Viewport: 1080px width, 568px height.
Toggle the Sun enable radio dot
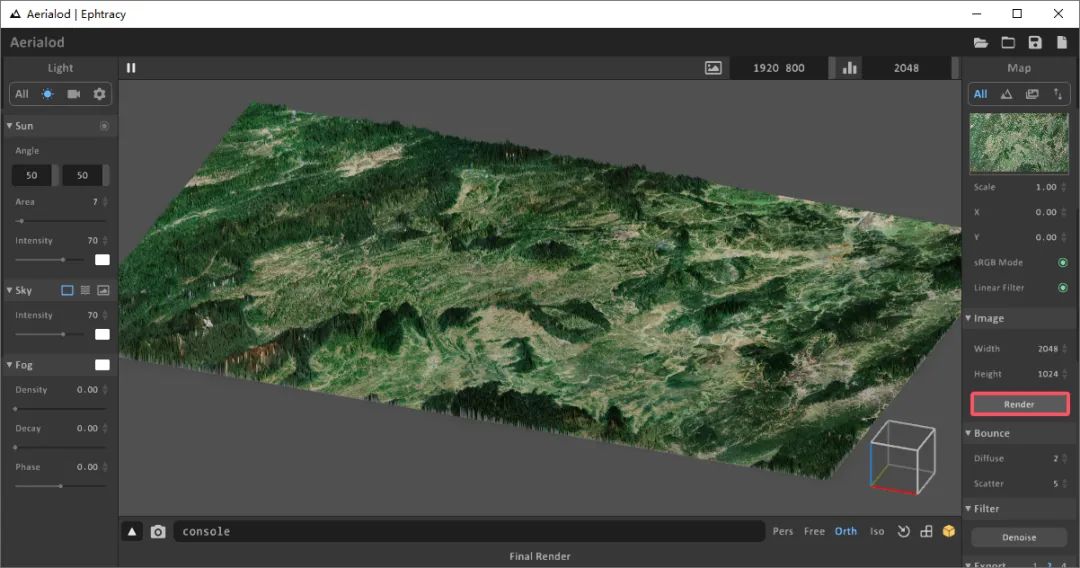[104, 126]
